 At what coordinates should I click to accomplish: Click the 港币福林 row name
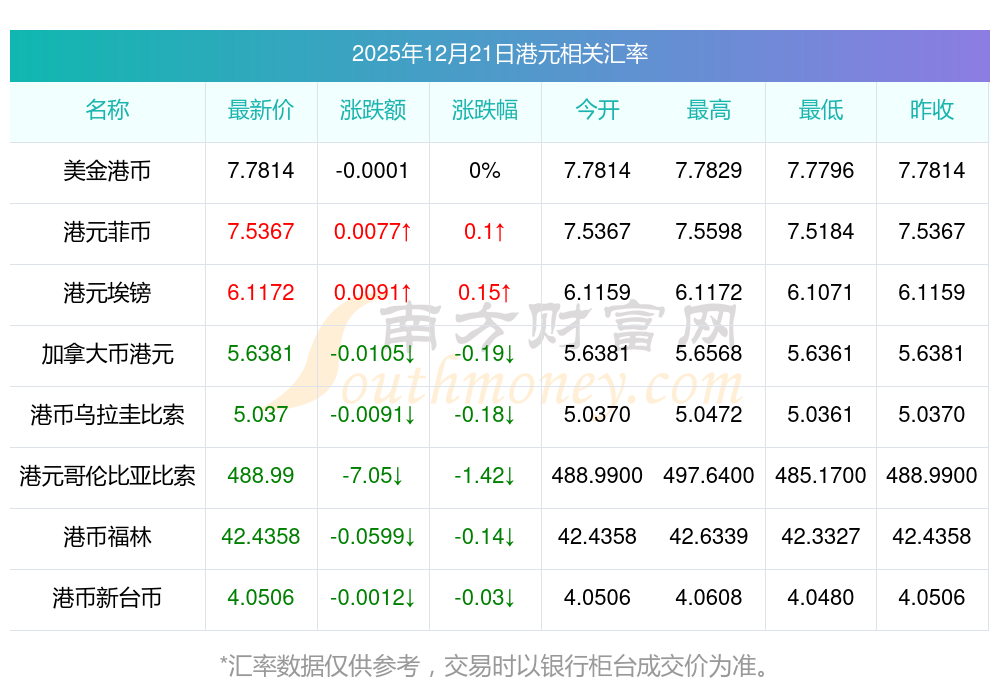click(107, 537)
